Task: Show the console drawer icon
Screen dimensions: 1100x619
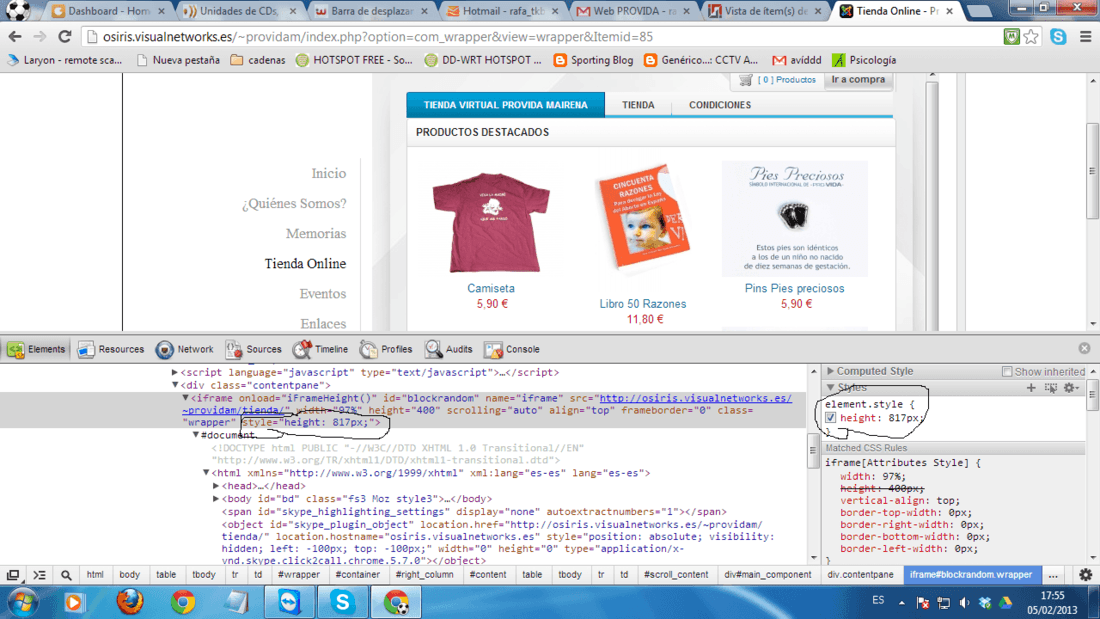Action: point(39,575)
